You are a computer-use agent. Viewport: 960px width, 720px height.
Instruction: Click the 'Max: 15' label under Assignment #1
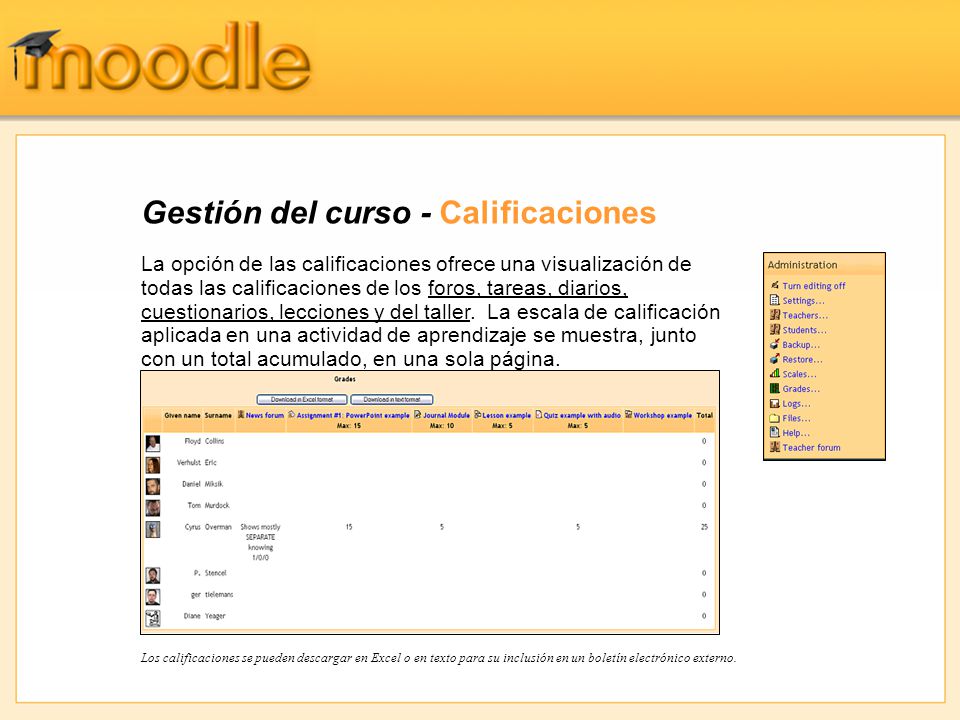click(x=348, y=426)
